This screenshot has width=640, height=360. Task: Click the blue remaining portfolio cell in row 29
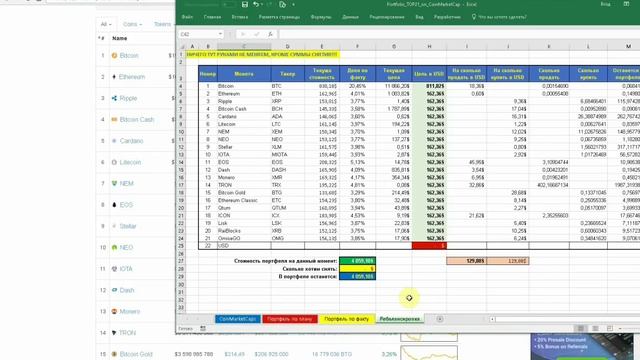pyautogui.click(x=358, y=276)
